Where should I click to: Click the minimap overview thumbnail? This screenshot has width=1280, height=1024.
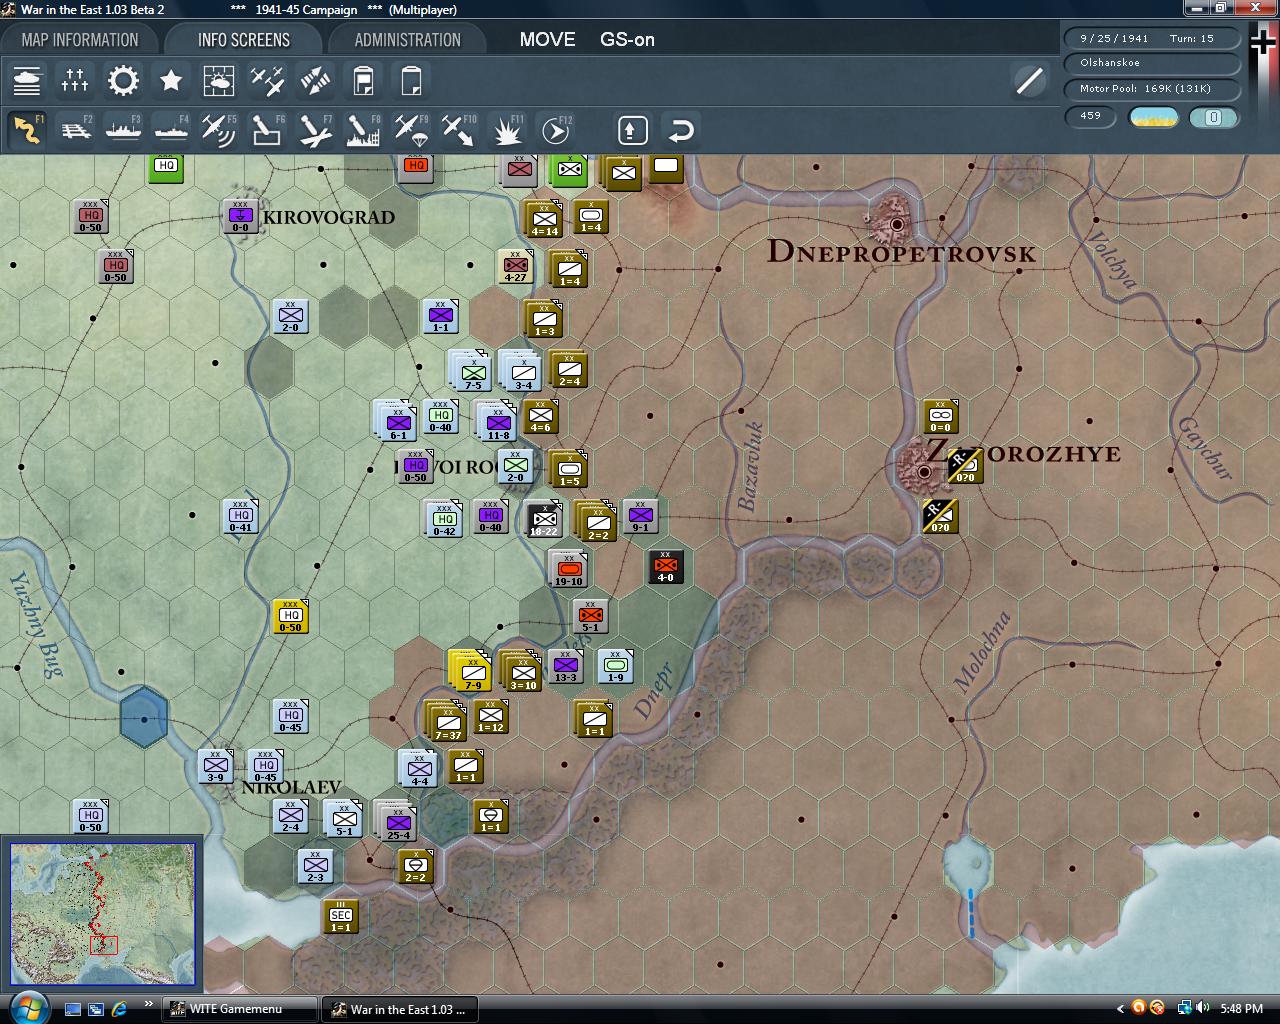(102, 914)
